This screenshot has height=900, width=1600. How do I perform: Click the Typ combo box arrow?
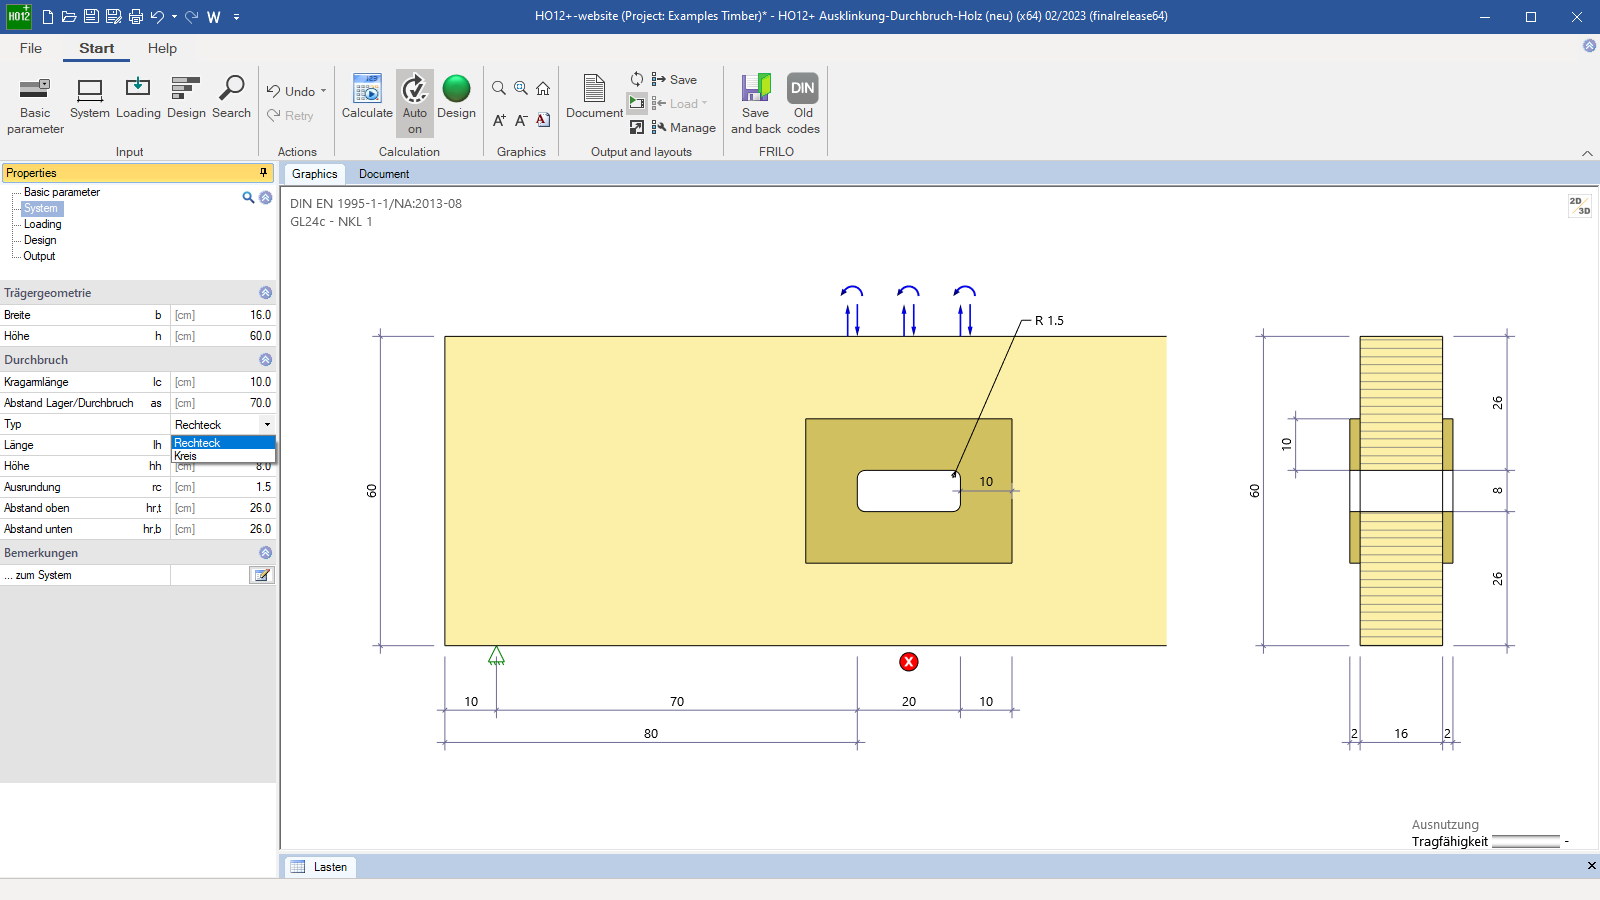(267, 425)
